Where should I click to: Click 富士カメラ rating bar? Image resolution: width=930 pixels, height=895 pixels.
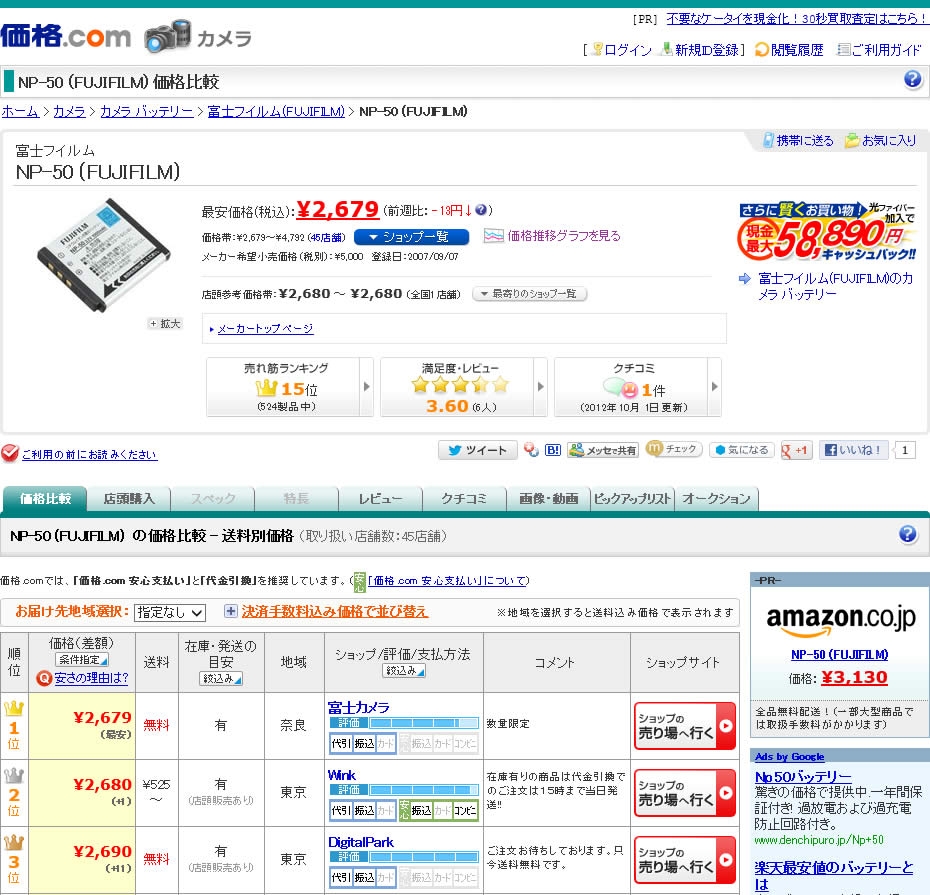(404, 723)
